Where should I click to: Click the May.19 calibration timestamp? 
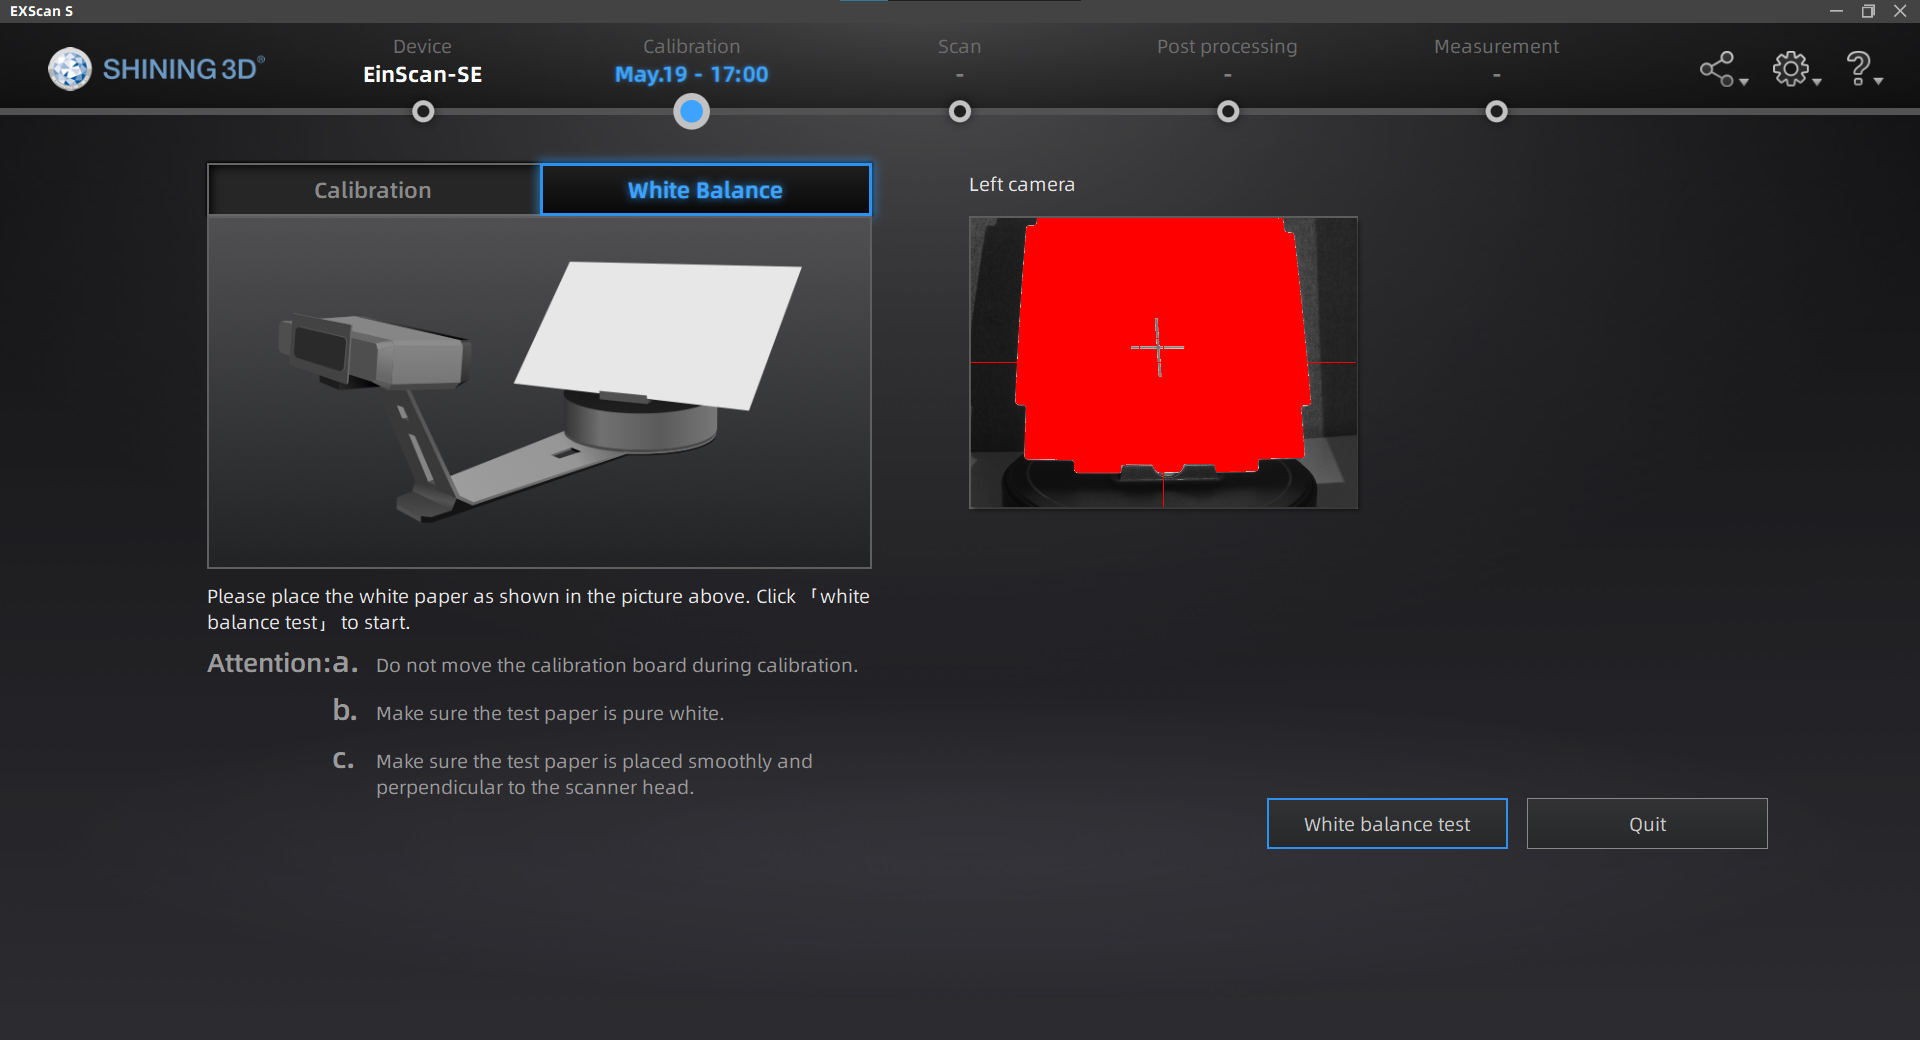point(691,74)
